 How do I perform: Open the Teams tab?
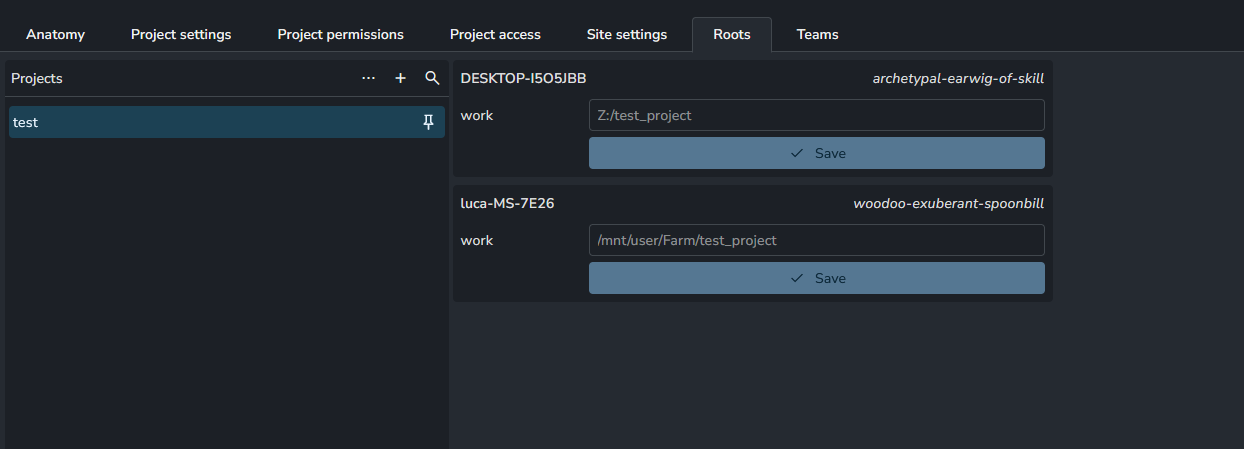point(817,34)
